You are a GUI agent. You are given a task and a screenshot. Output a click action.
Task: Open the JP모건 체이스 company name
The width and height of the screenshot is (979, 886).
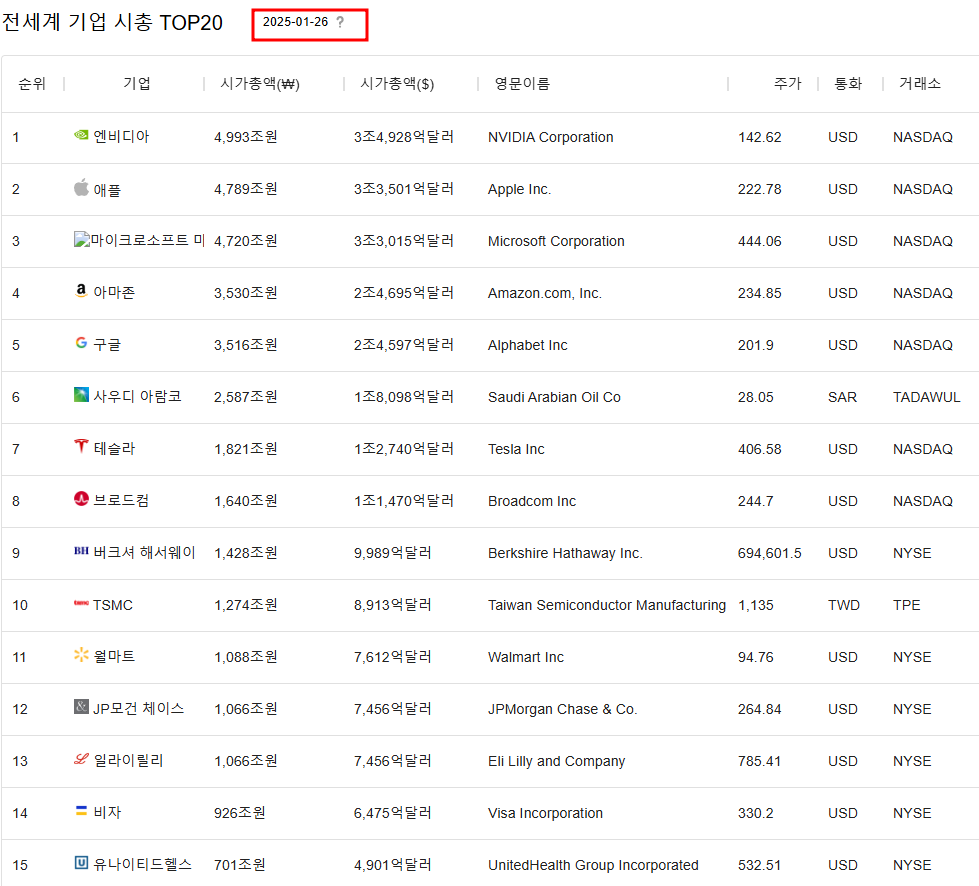(x=139, y=709)
